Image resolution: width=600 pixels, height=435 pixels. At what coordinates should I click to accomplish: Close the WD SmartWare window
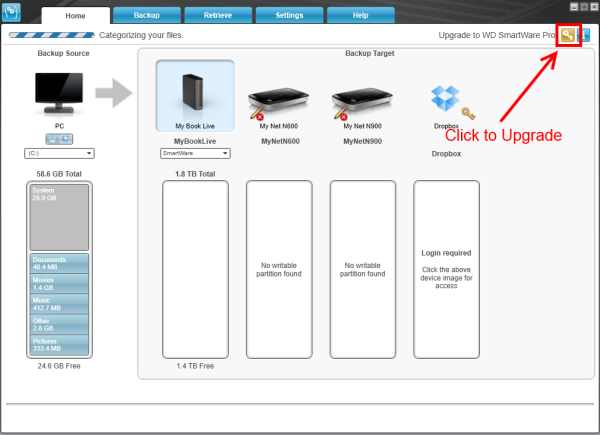click(595, 7)
